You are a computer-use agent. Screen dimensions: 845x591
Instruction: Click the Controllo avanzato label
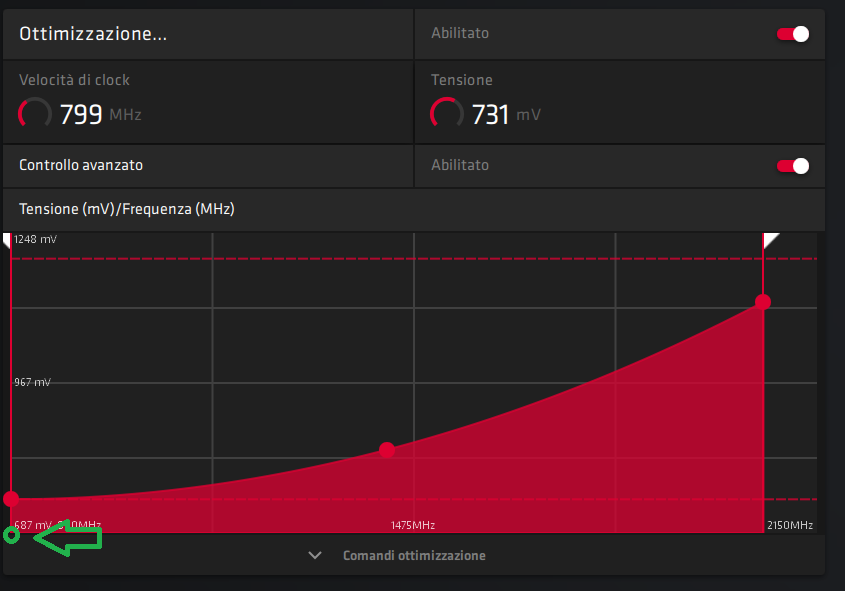click(81, 165)
